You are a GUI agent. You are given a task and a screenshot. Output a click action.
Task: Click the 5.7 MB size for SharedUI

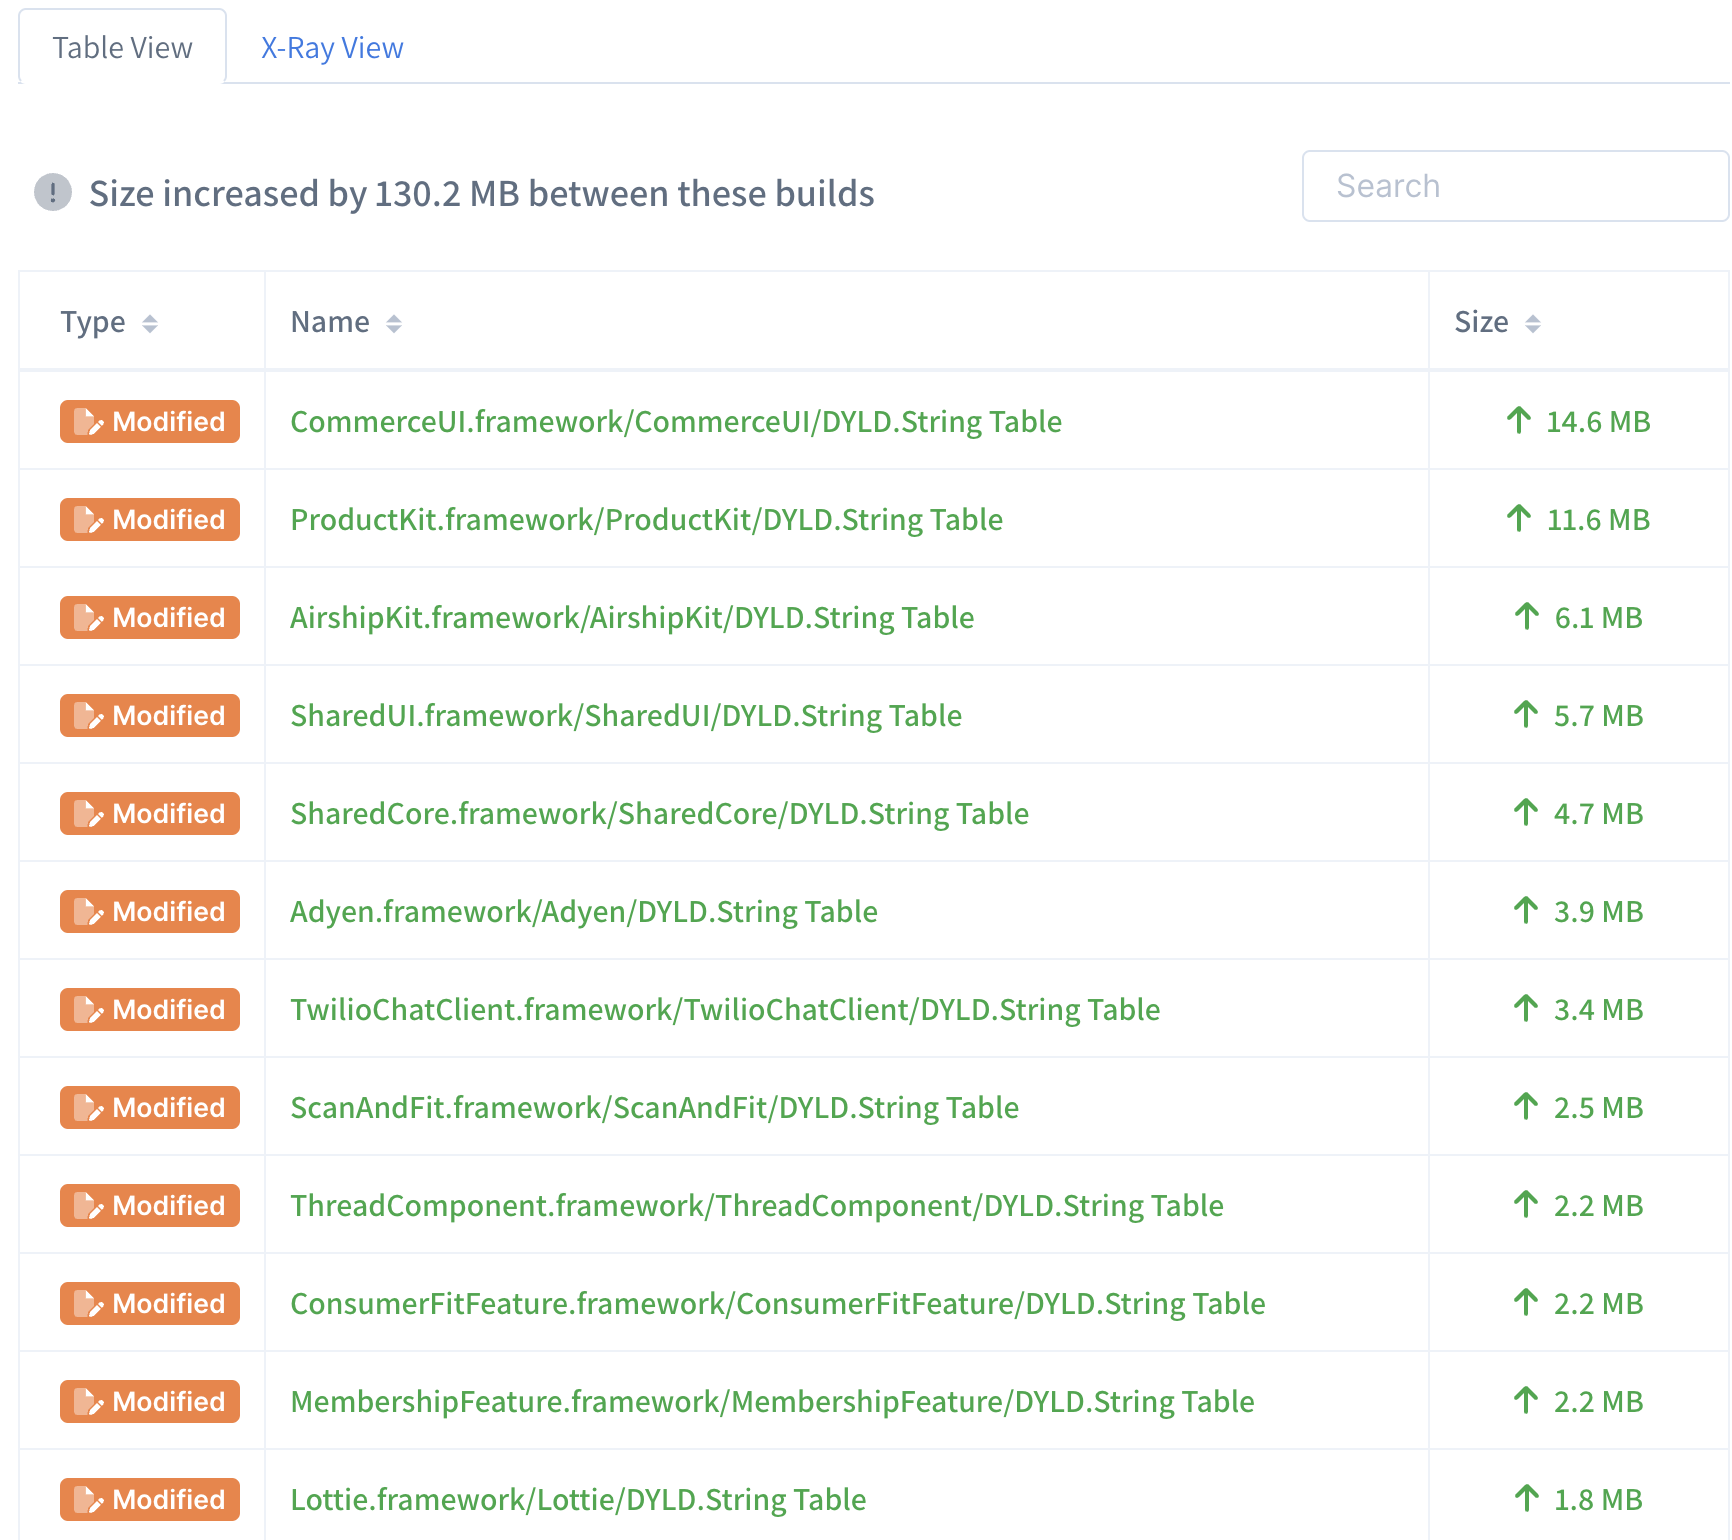pos(1598,715)
